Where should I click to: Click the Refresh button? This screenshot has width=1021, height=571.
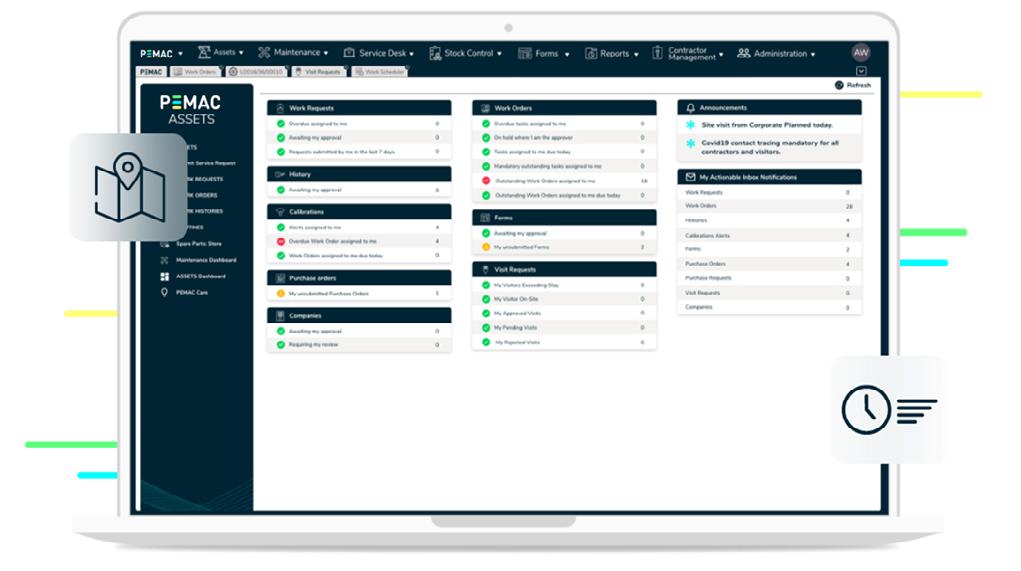coord(852,85)
